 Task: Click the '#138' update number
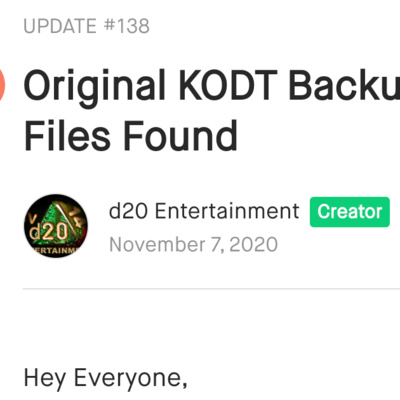point(127,26)
